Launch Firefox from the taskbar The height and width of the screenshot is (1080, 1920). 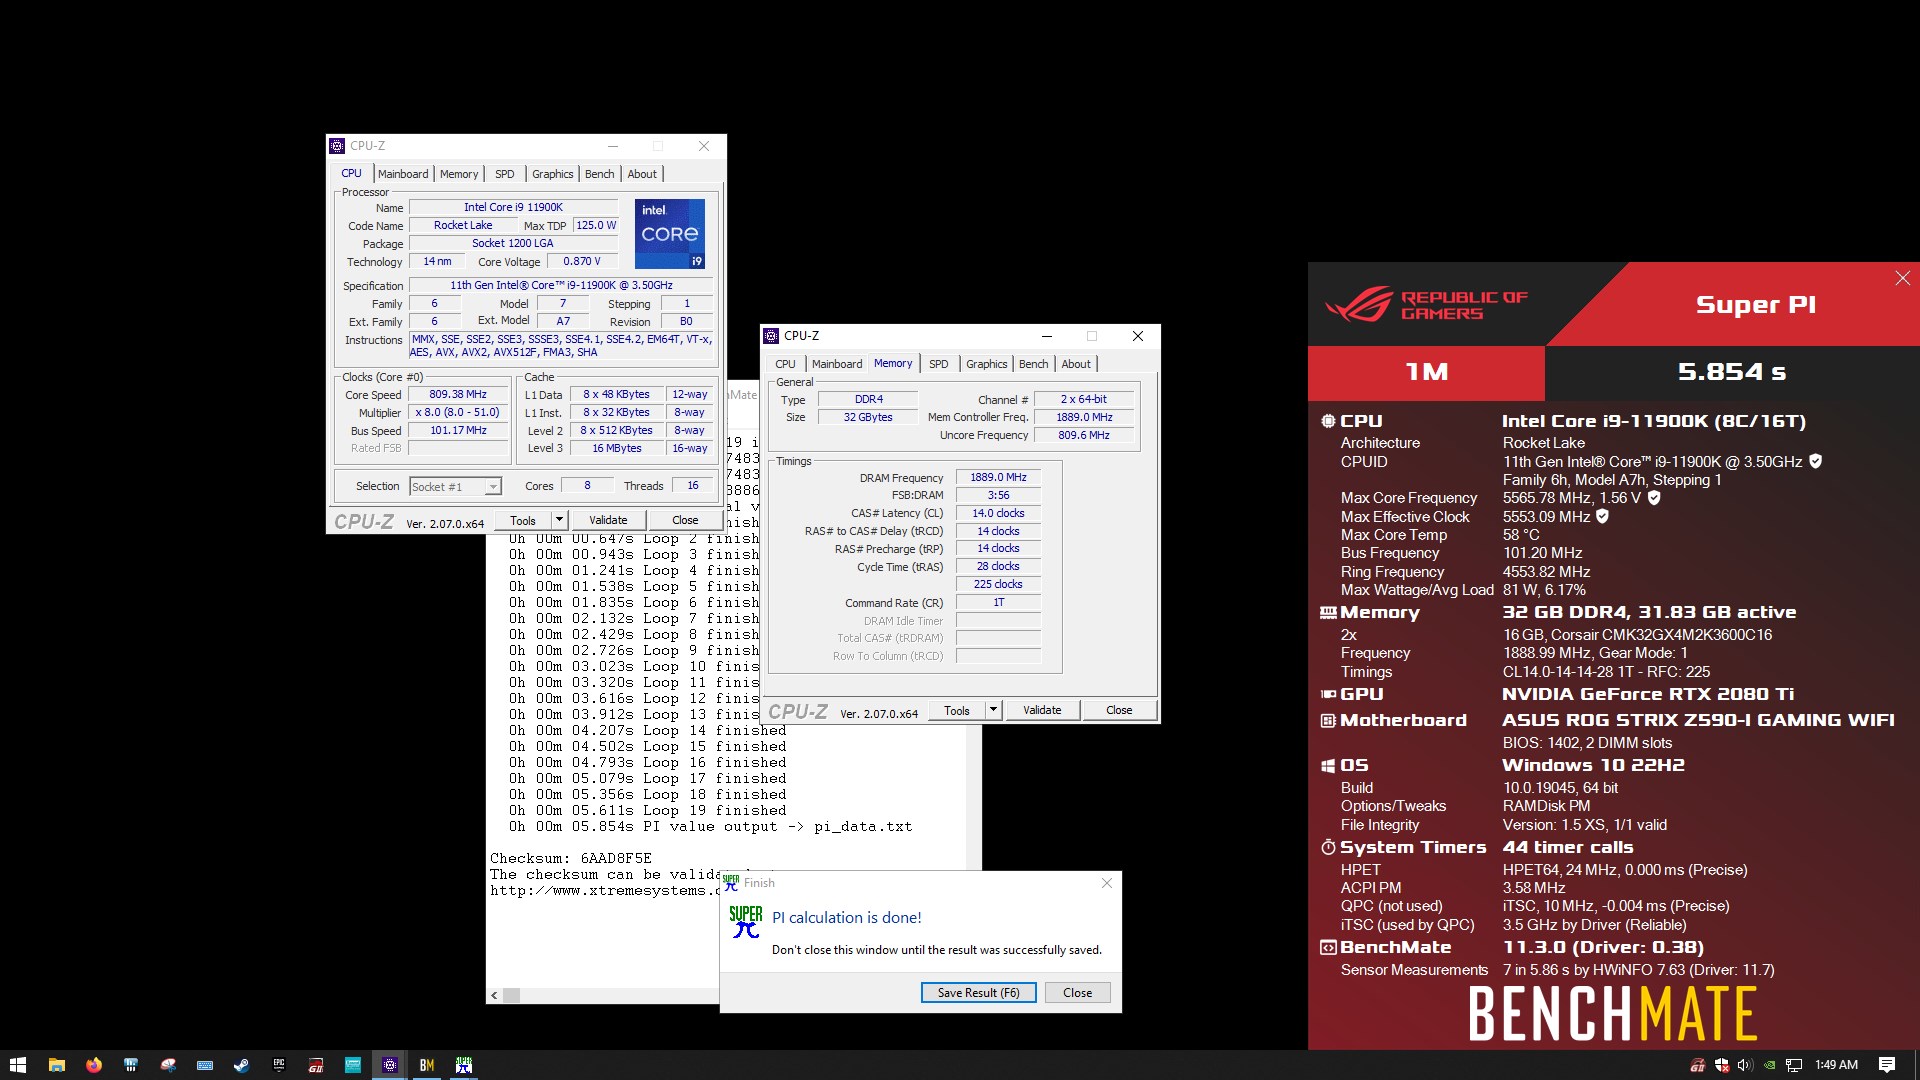(x=93, y=1065)
